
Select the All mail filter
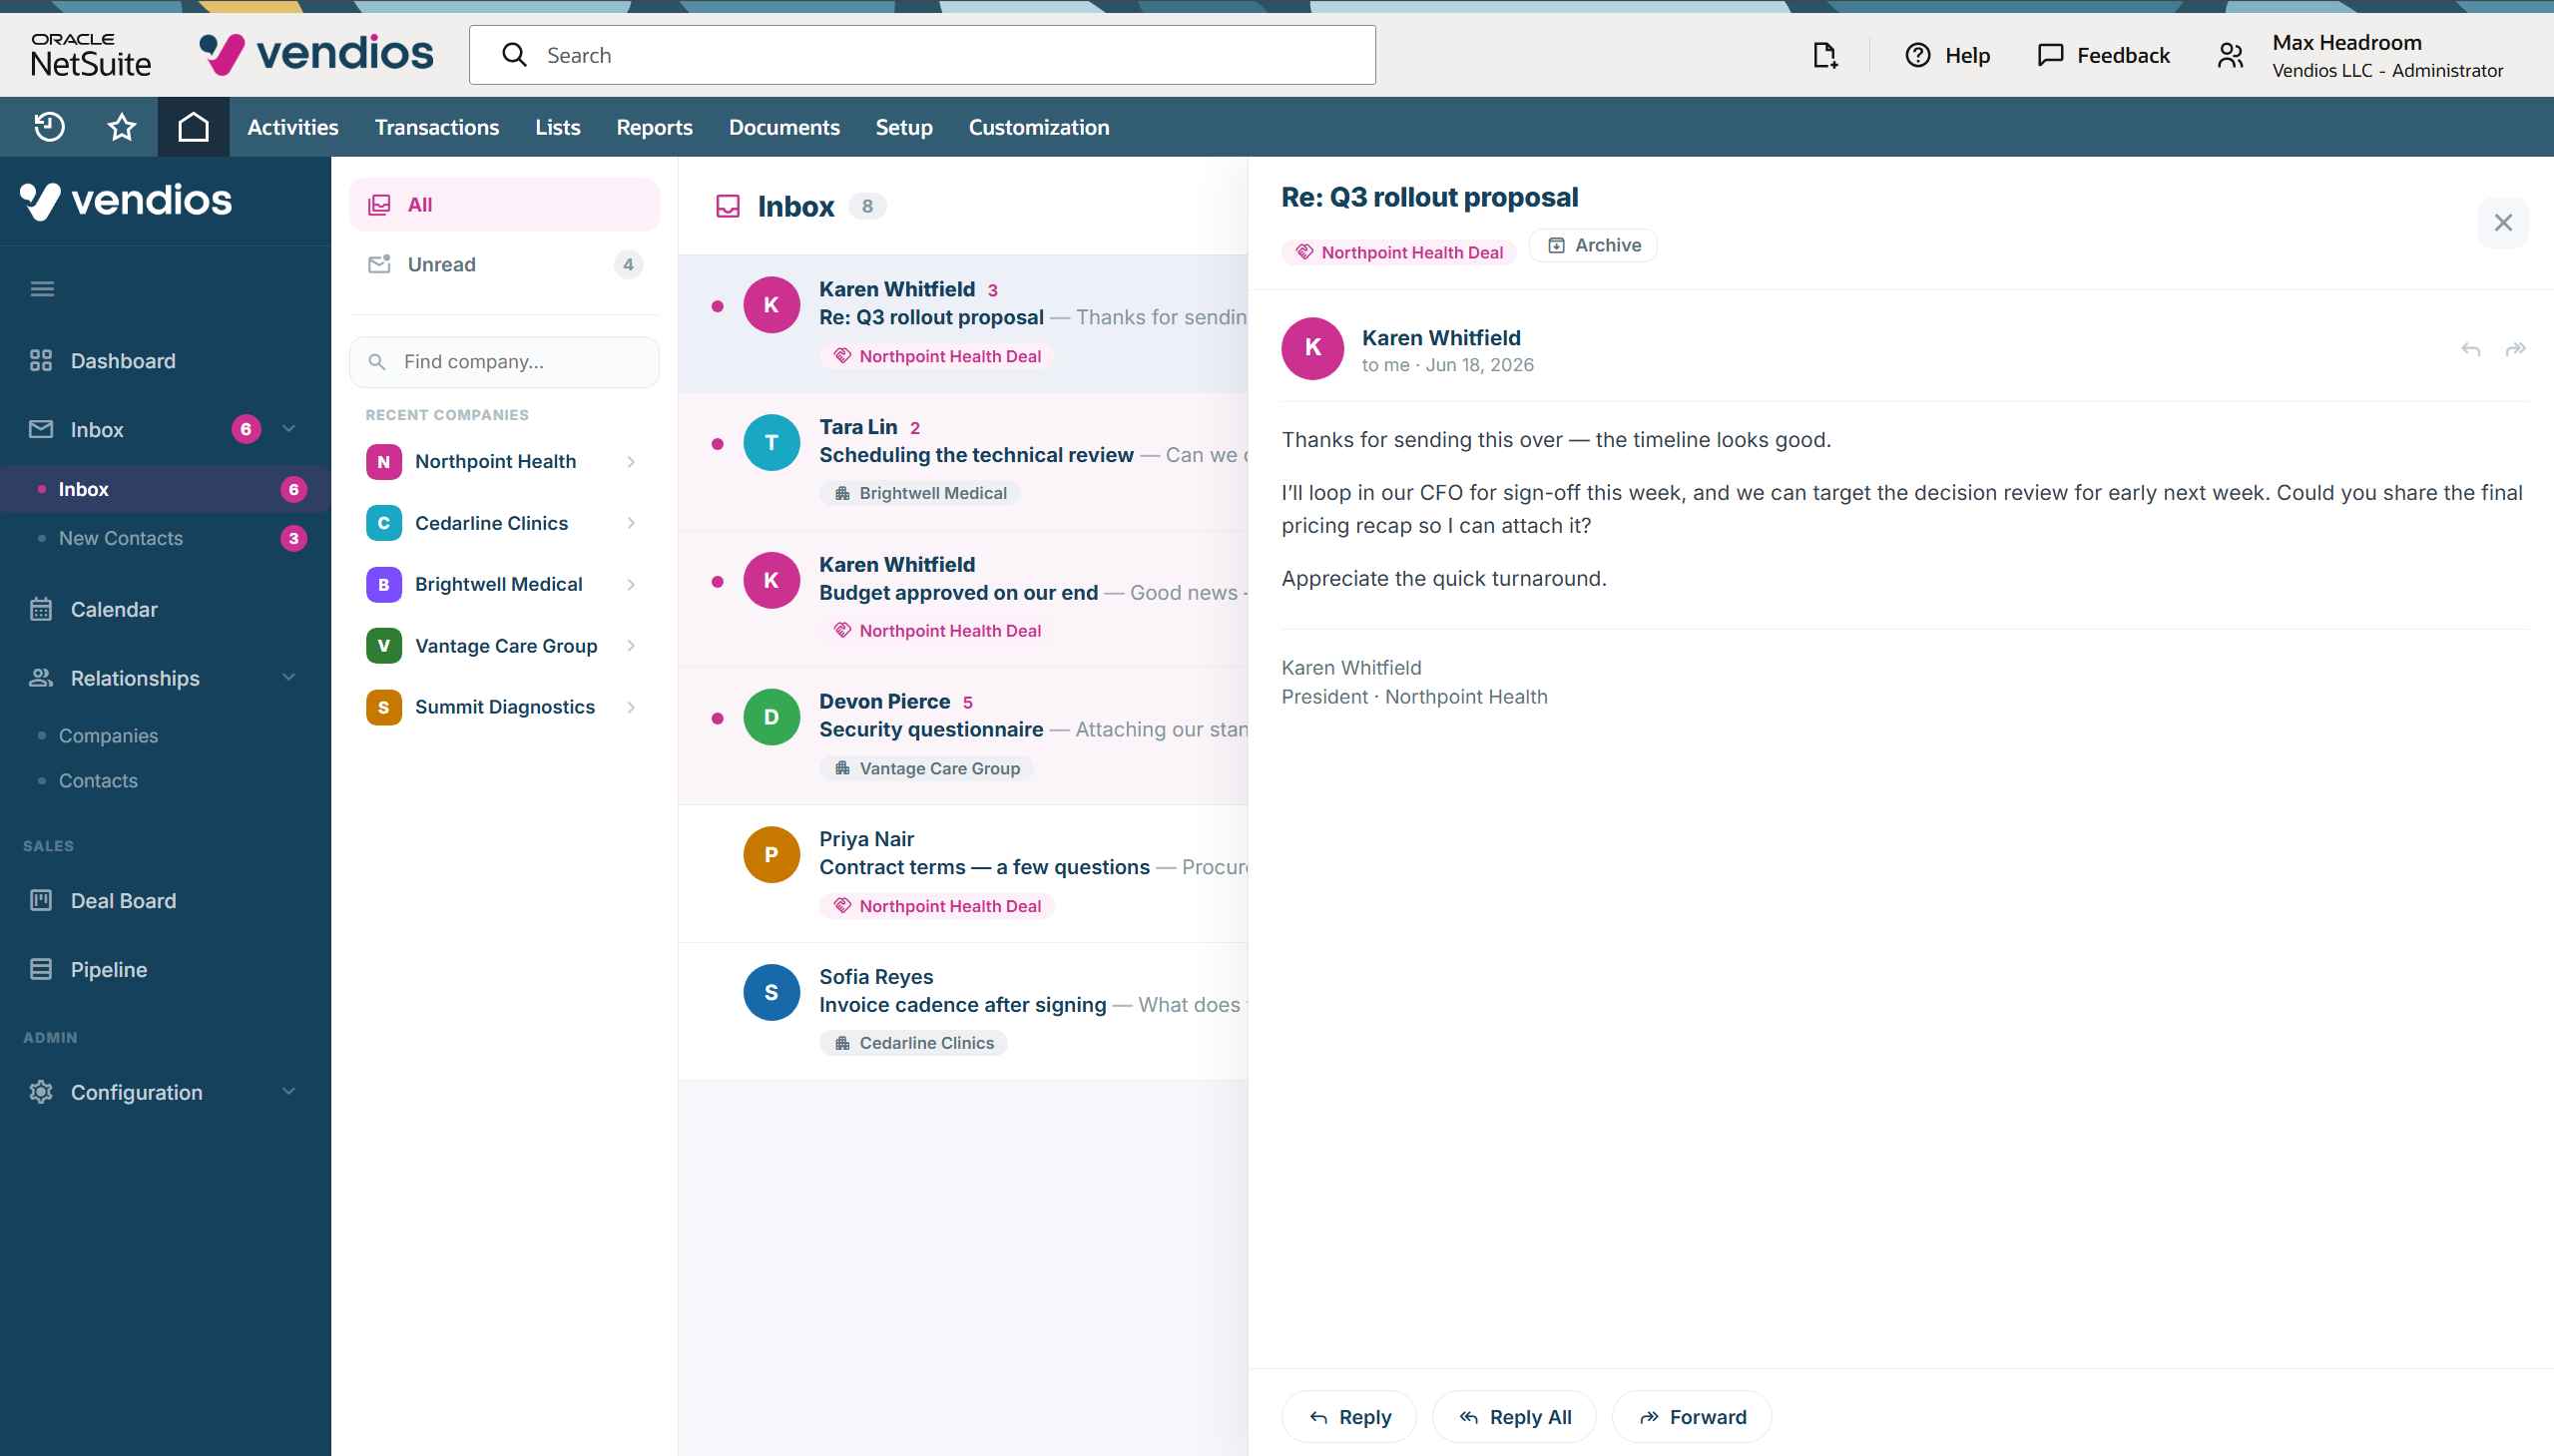tap(504, 205)
